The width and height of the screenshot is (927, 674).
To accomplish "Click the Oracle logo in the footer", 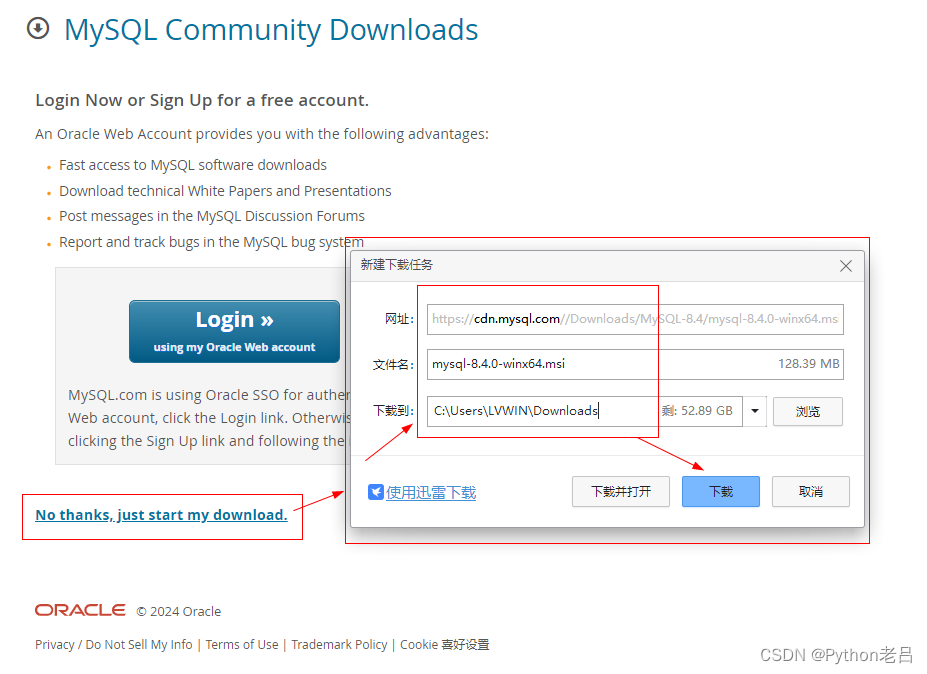I will click(x=80, y=610).
